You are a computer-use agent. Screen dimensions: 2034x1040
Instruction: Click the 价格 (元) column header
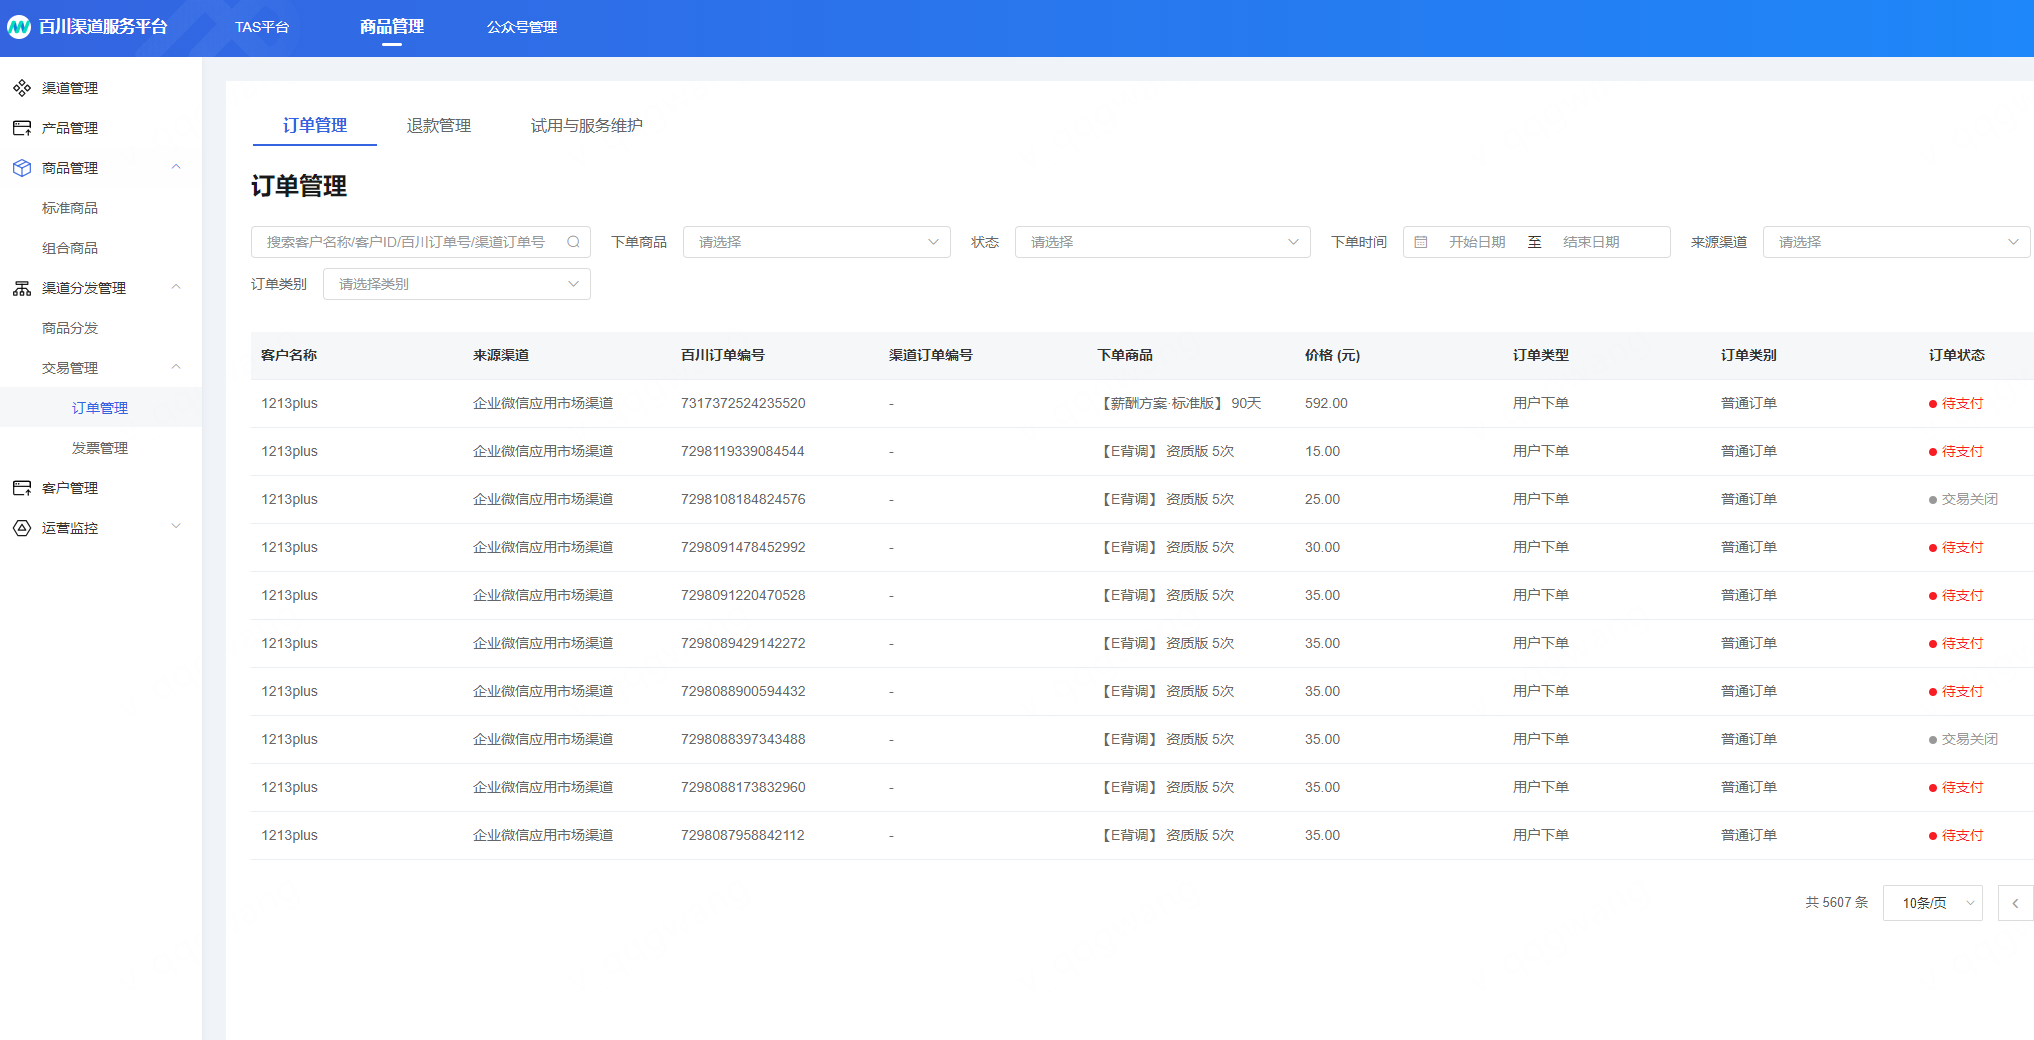point(1332,356)
